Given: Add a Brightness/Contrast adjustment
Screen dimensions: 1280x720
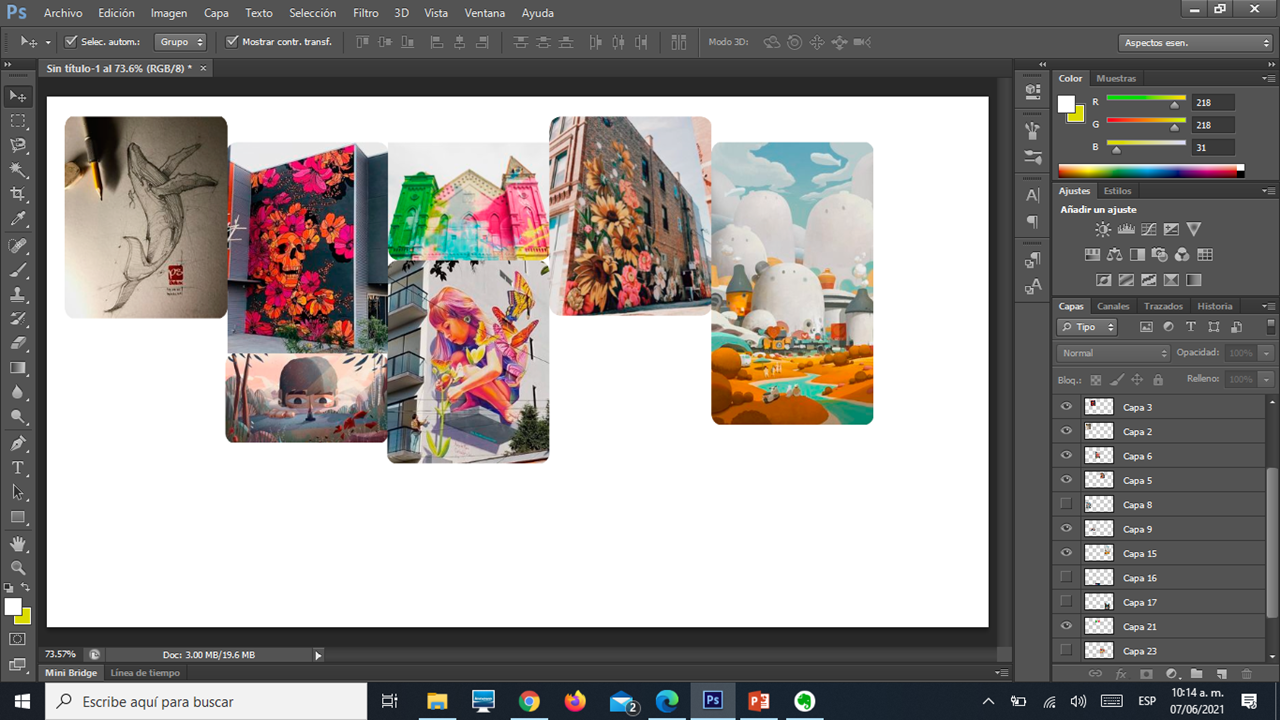Looking at the screenshot, I should coord(1103,229).
